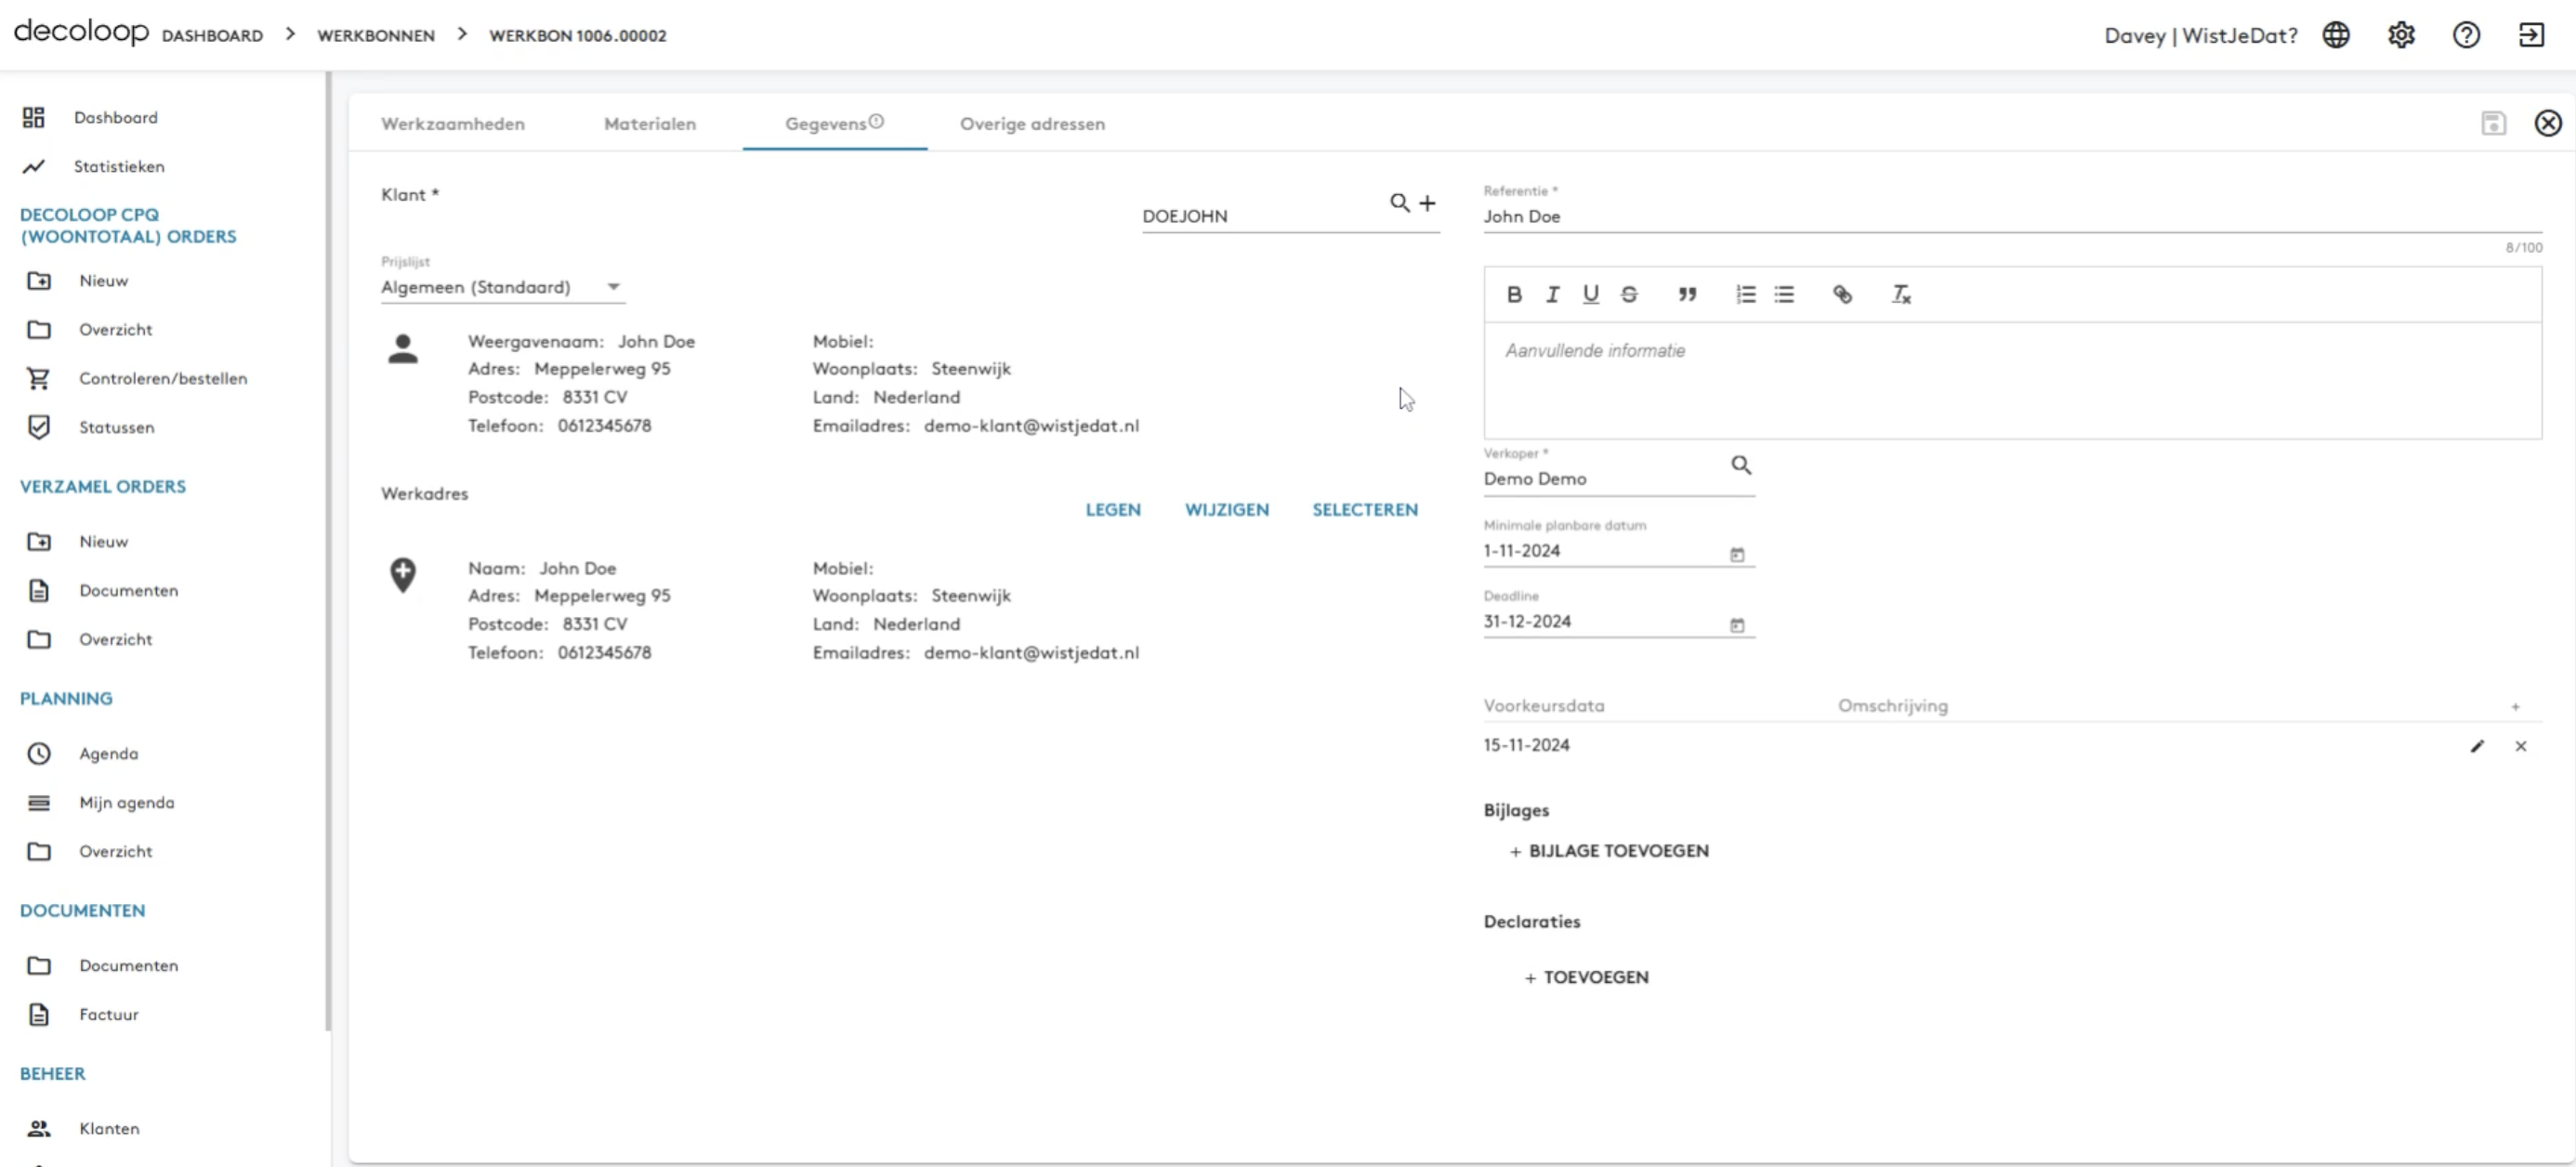This screenshot has height=1167, width=2576.
Task: Open the Overige adressen tab
Action: click(1032, 124)
